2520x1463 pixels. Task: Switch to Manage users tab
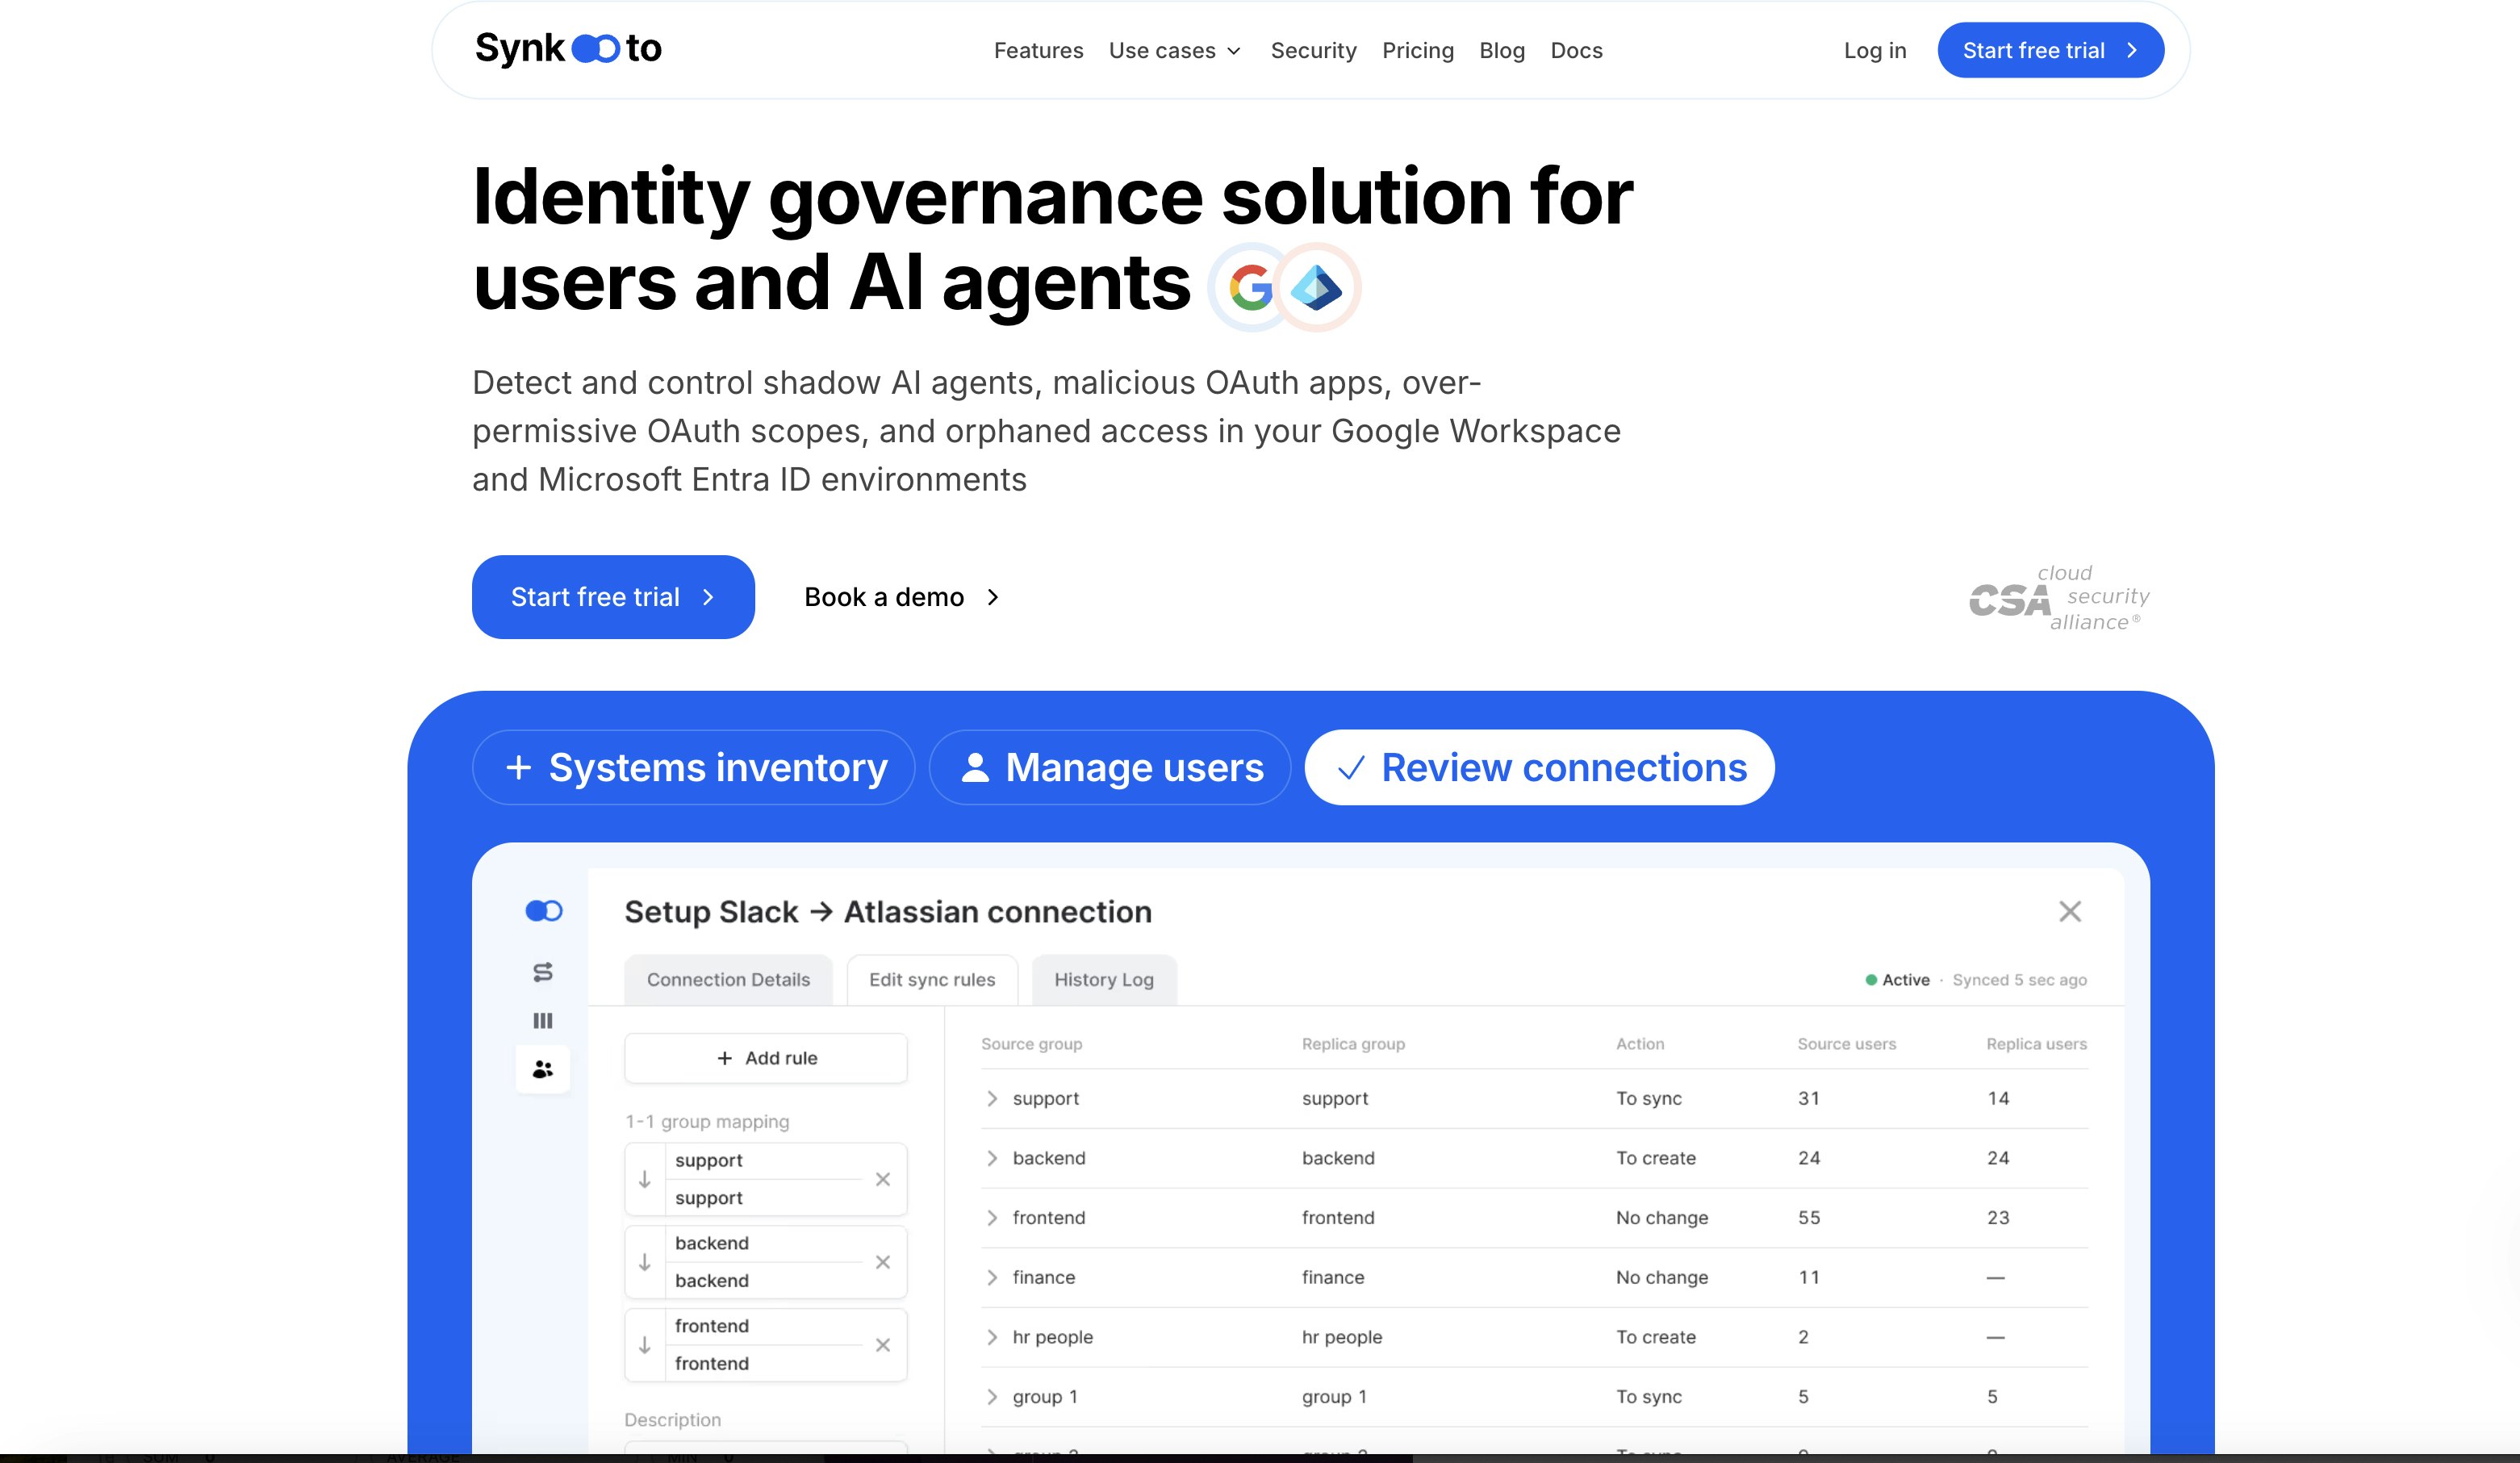(x=1110, y=768)
